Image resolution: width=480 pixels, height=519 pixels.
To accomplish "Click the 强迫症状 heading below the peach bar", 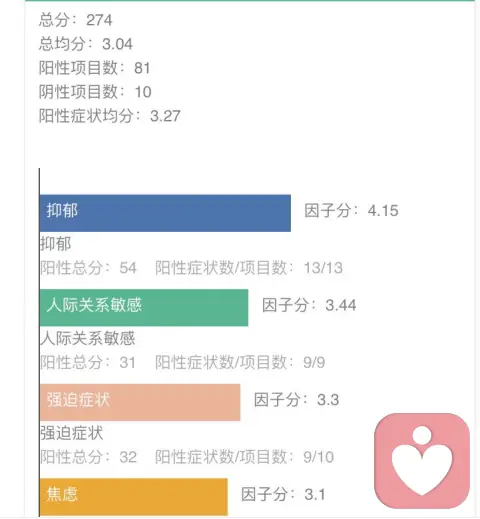I will (72, 433).
